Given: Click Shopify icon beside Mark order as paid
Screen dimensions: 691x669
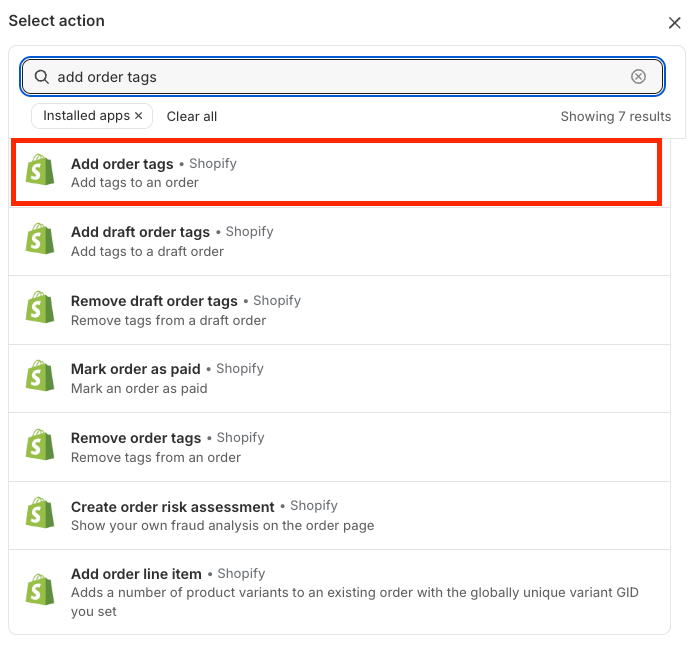Looking at the screenshot, I should pos(40,375).
